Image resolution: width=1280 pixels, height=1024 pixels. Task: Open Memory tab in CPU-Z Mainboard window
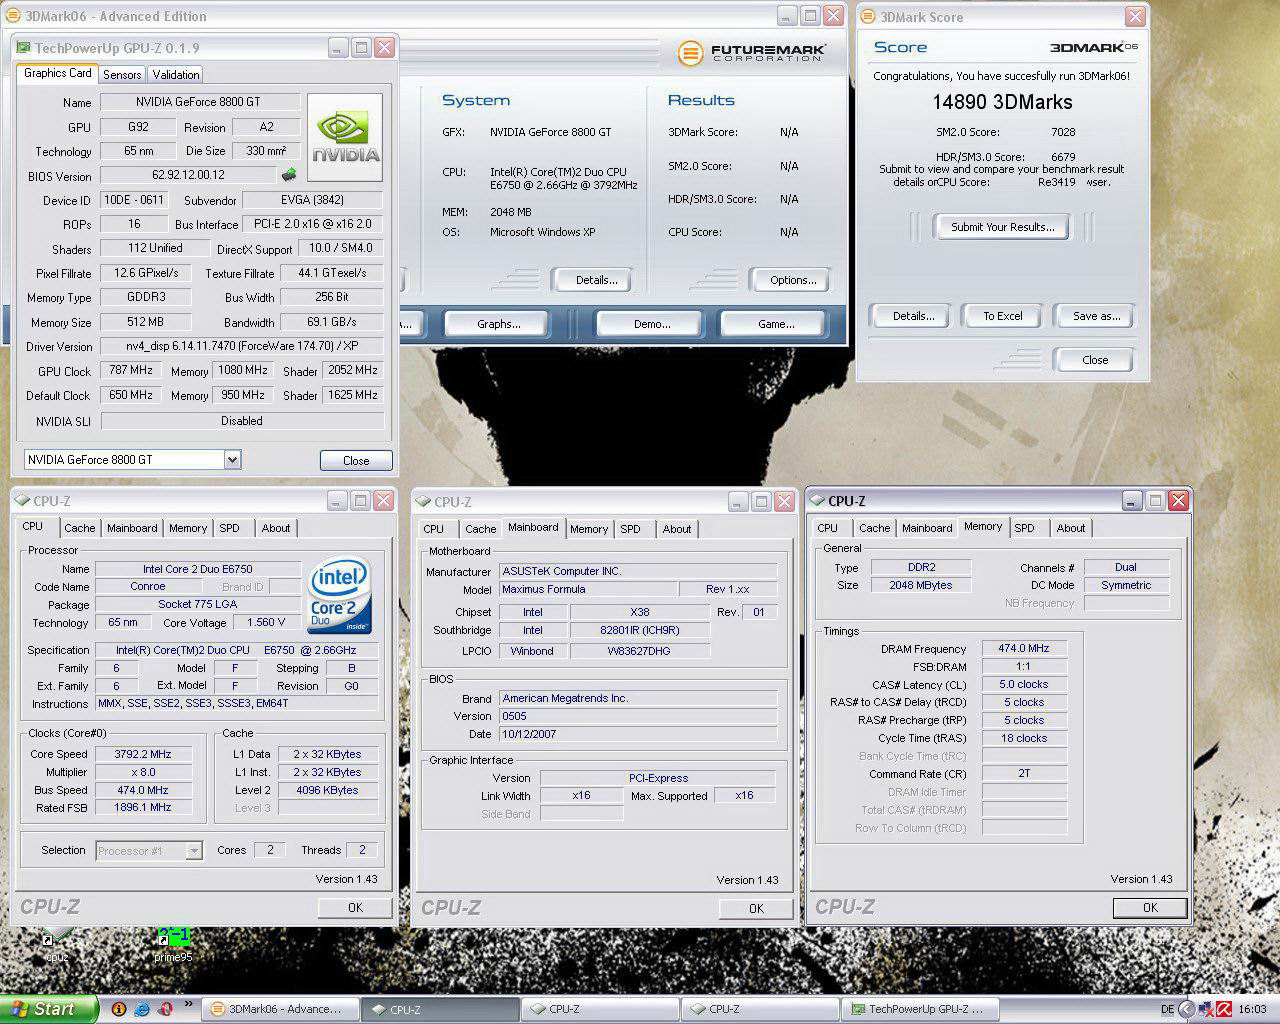[589, 529]
